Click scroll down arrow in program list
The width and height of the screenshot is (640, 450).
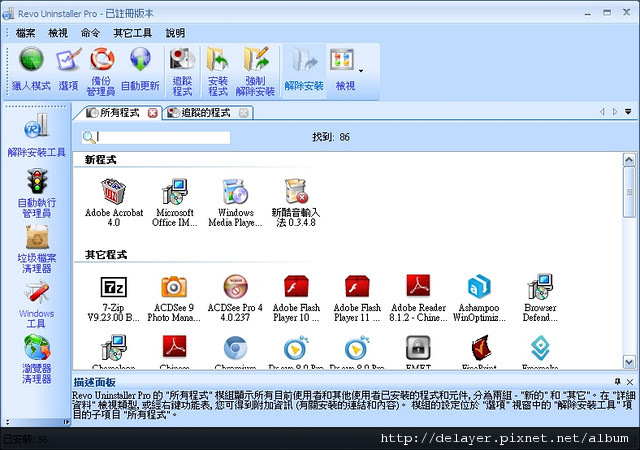tap(629, 362)
